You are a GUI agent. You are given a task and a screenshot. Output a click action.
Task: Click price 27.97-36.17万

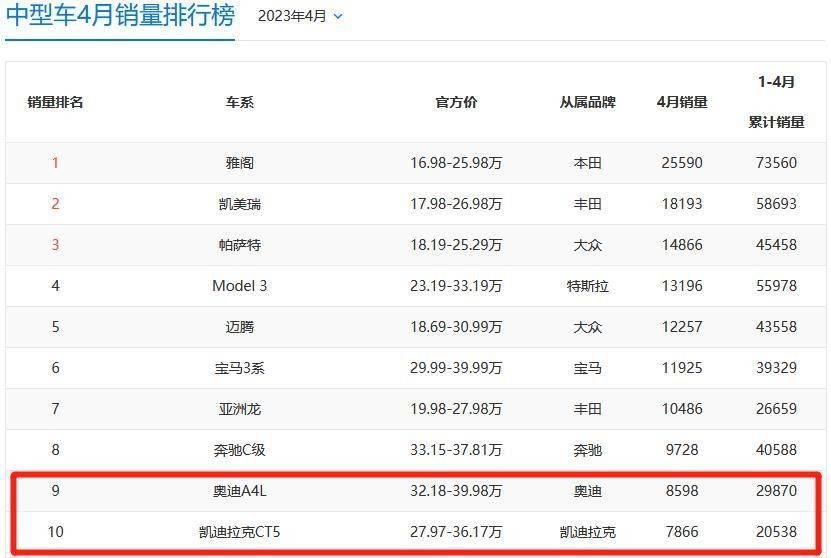tap(456, 532)
